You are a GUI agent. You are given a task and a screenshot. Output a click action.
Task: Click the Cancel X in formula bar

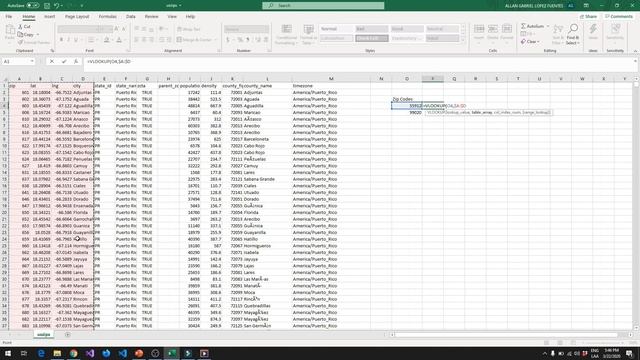point(52,61)
